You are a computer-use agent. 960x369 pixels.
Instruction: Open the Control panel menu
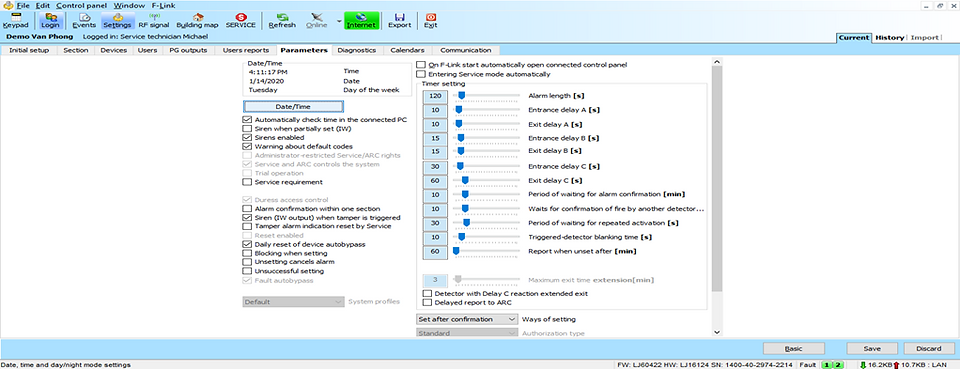[x=81, y=5]
